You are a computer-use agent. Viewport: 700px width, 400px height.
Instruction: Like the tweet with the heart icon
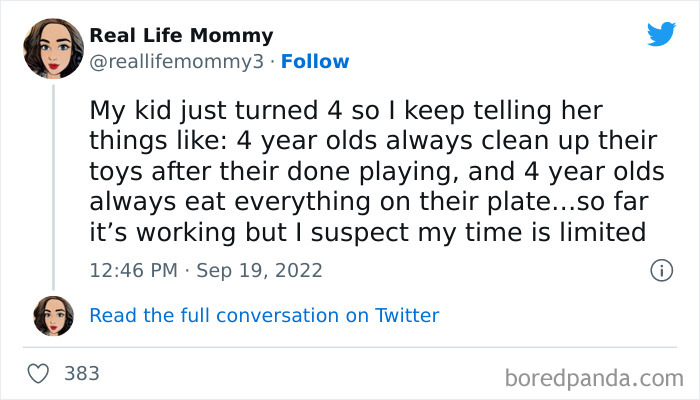click(x=39, y=373)
